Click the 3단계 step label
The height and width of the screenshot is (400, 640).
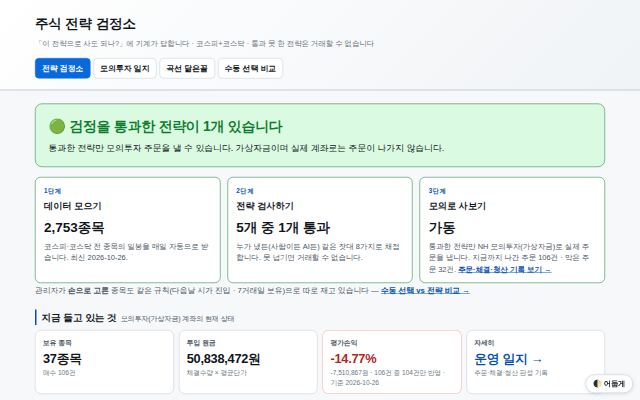[x=437, y=191]
